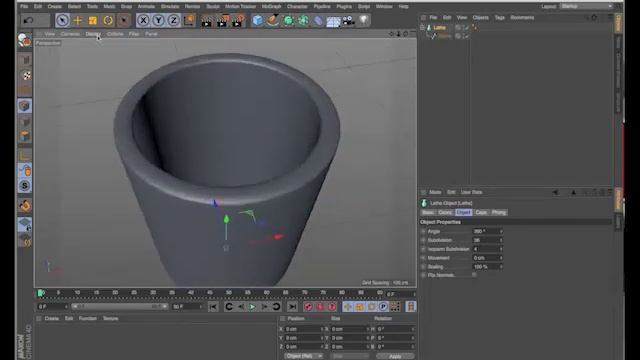Click the Record Active Objects button
Screen dimensions: 640x360
coord(308,307)
